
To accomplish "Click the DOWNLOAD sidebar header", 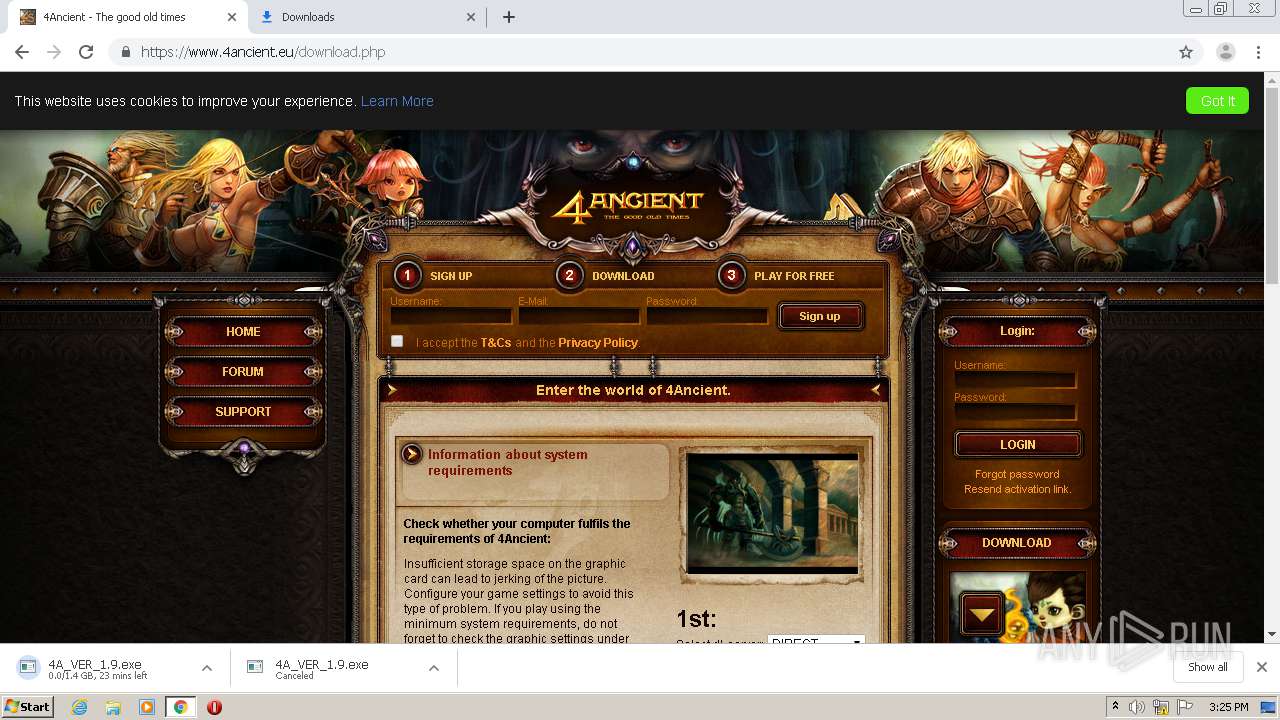I will click(x=1017, y=543).
